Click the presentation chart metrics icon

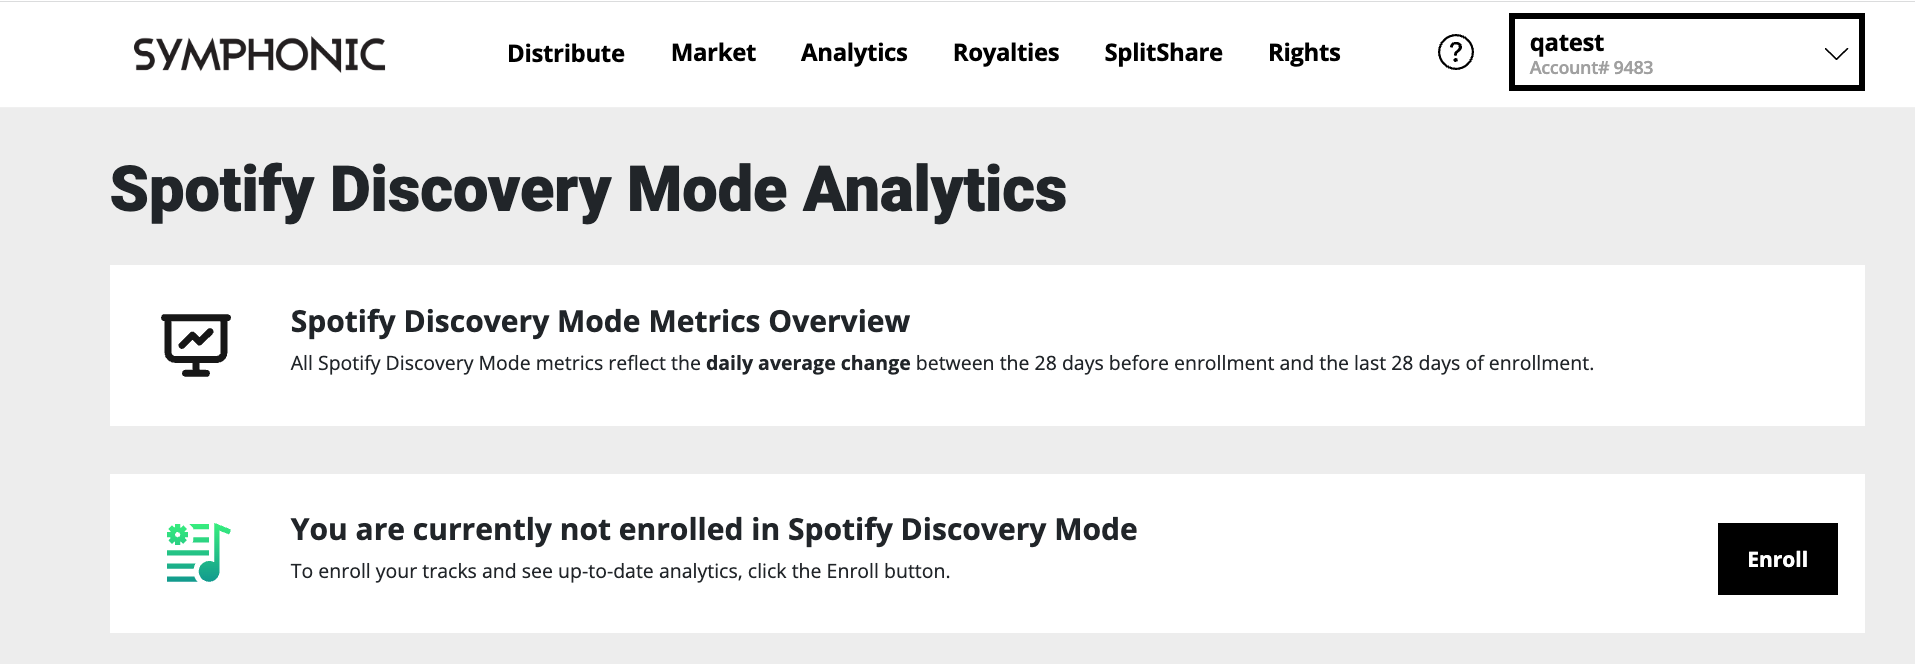[x=196, y=345]
